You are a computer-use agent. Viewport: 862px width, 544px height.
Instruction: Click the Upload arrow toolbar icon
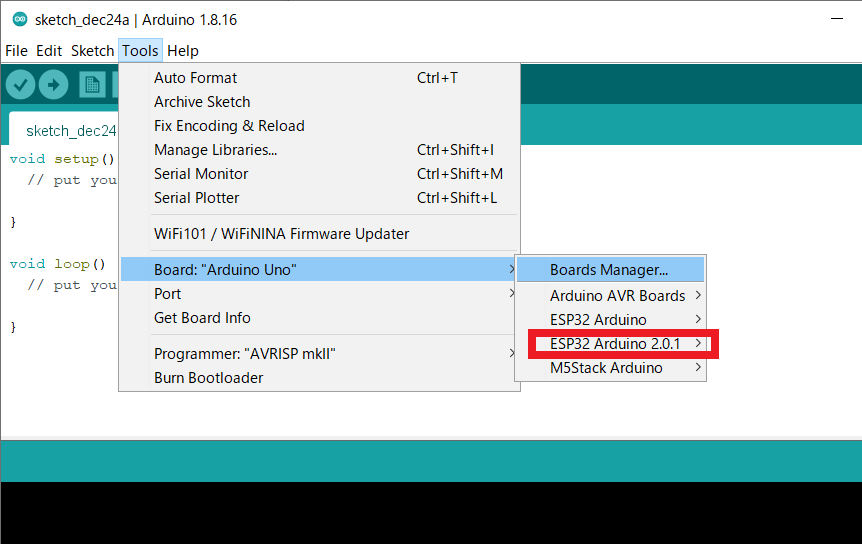[x=53, y=85]
